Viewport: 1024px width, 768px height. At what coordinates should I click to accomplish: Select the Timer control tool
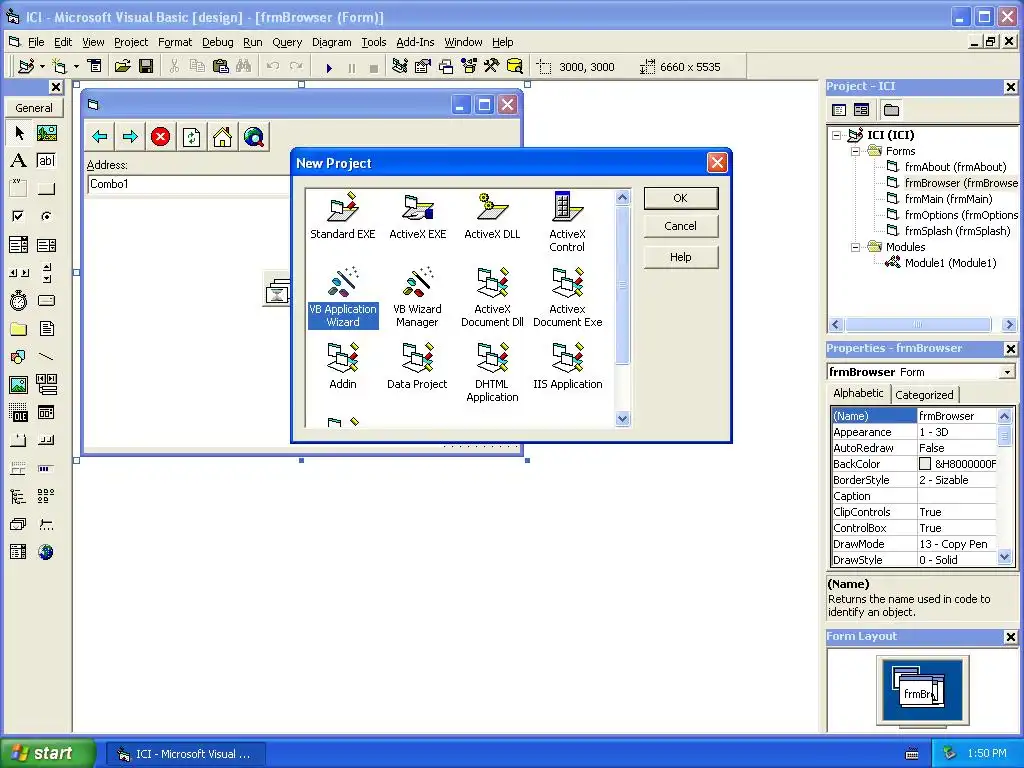19,300
